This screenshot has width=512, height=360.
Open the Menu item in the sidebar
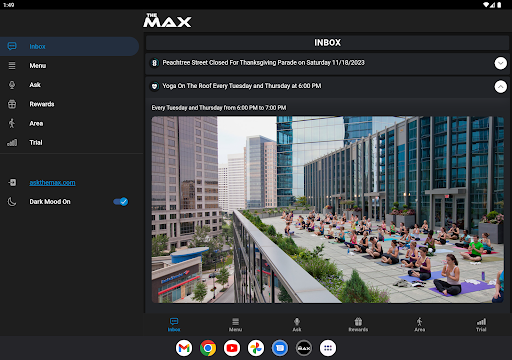[x=69, y=66]
